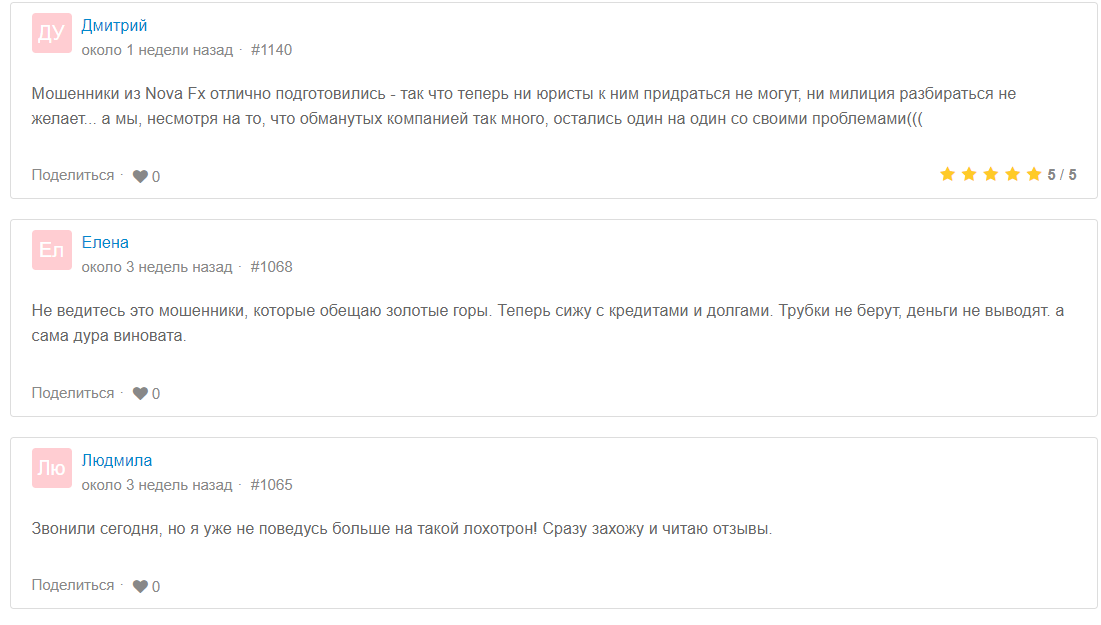This screenshot has width=1101, height=625.
Task: Click the 5 / 5 rating score text
Action: [1062, 175]
